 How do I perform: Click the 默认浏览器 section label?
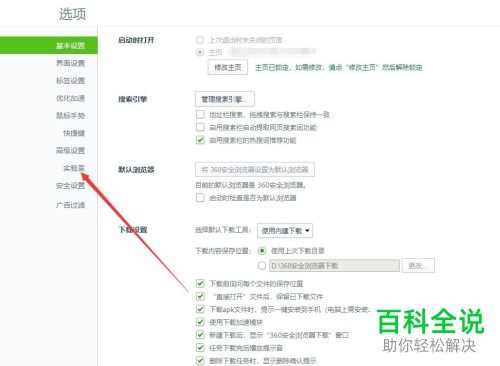(136, 169)
